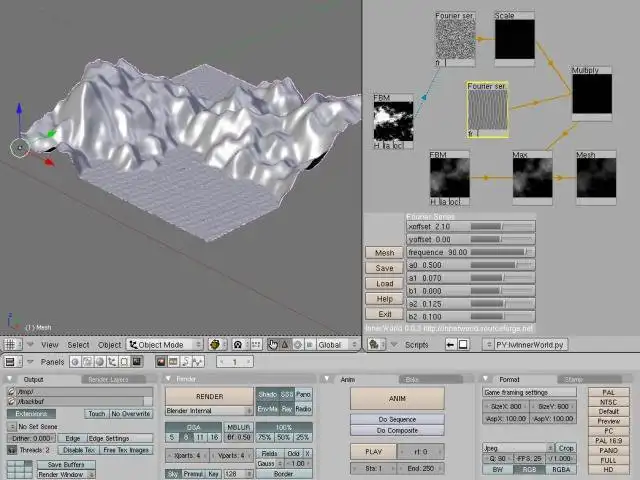Click the full-screen square icon in Scripts header

click(x=463, y=344)
